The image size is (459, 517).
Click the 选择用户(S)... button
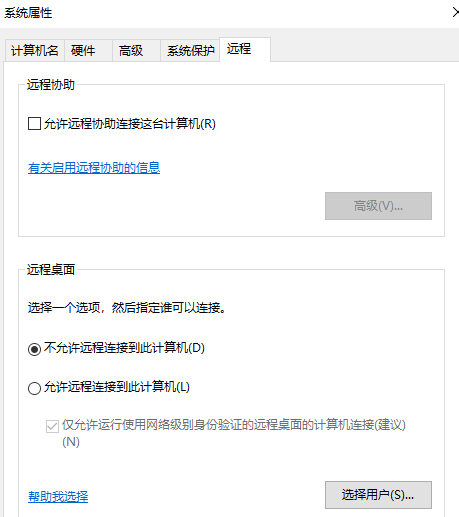[x=378, y=495]
